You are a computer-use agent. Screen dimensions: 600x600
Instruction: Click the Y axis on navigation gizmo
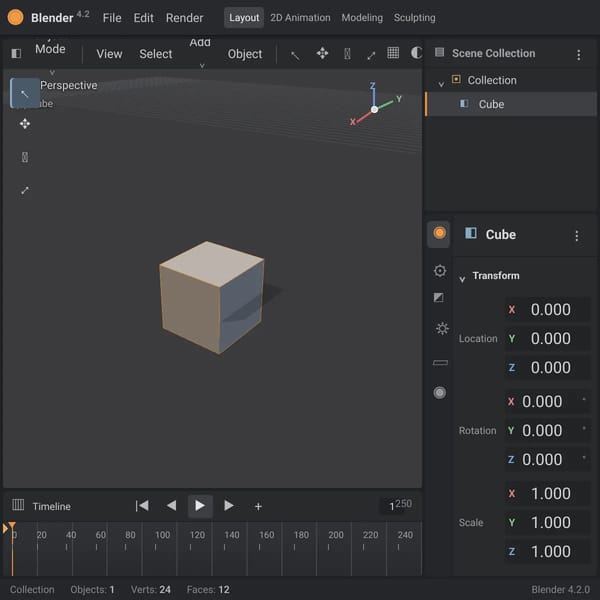coord(399,99)
